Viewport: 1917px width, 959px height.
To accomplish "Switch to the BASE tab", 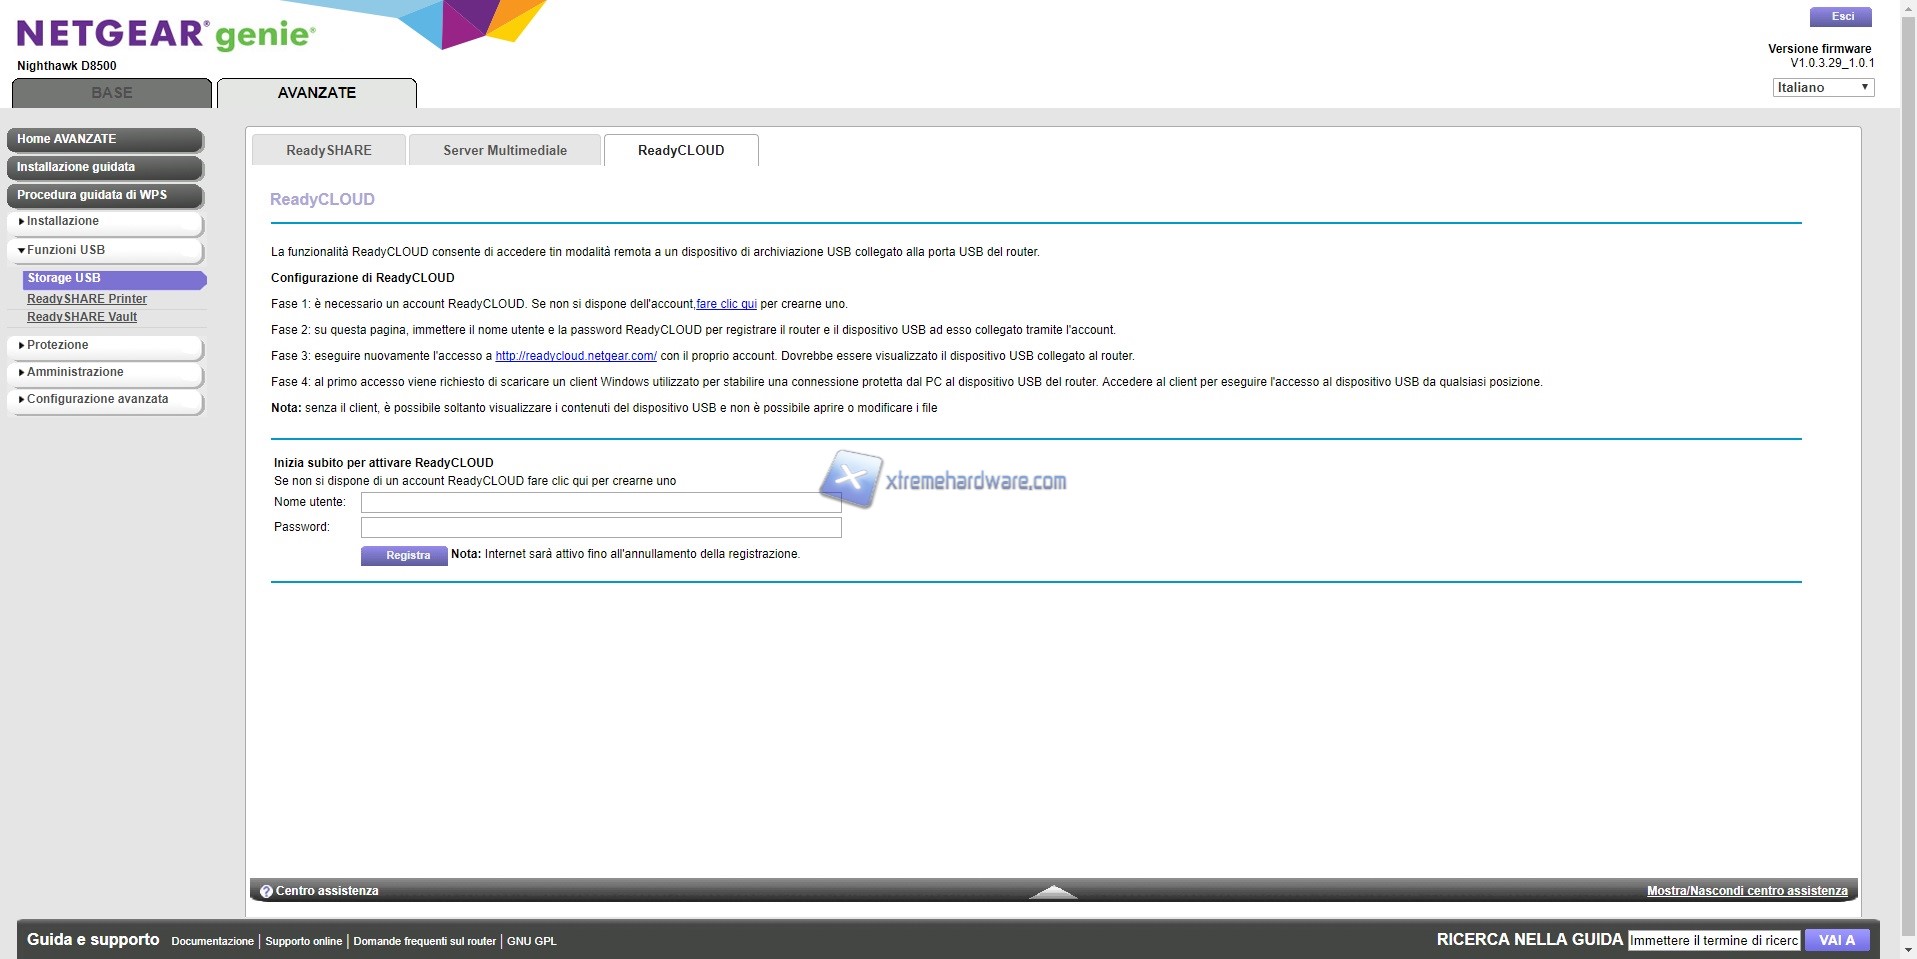I will point(112,93).
